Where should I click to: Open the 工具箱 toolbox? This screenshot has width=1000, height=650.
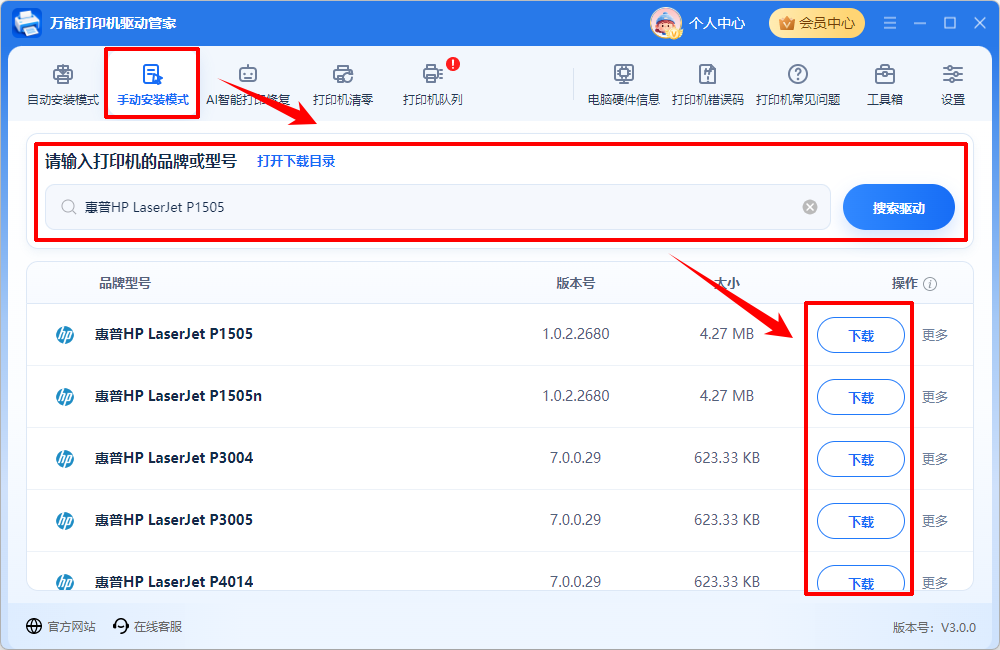pos(885,84)
